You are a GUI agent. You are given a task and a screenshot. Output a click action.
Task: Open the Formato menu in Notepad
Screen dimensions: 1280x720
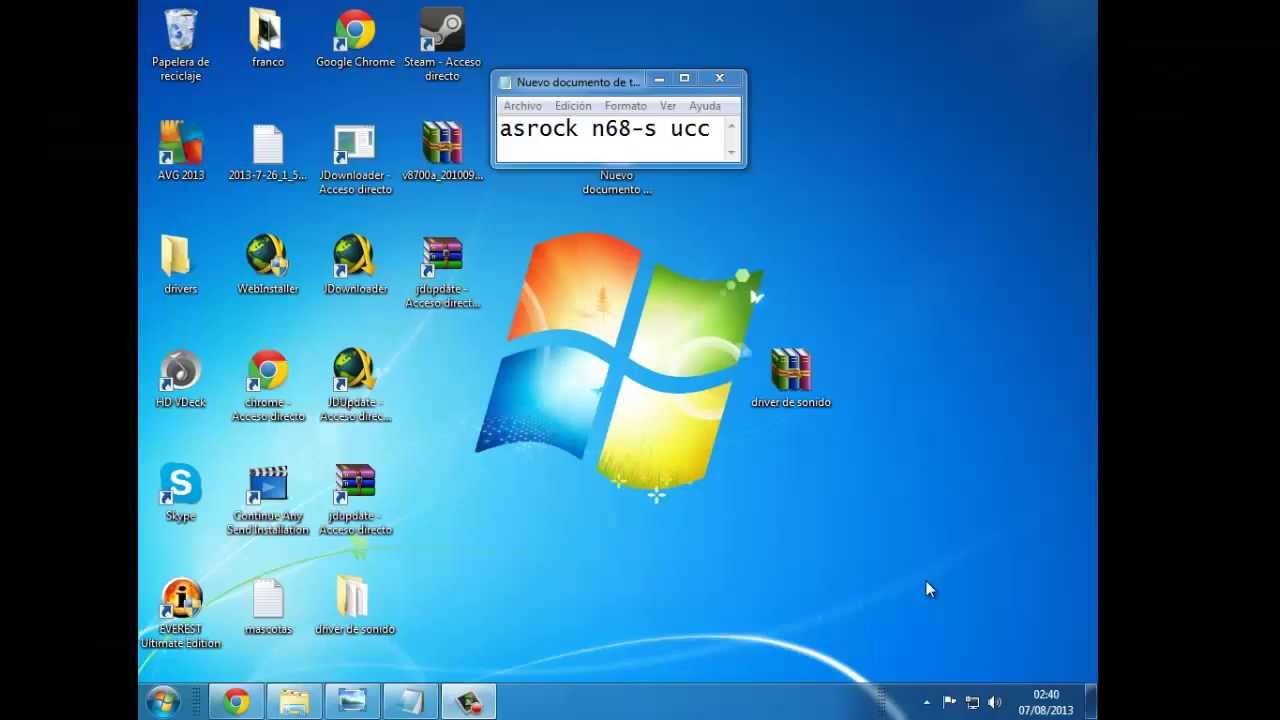[625, 106]
